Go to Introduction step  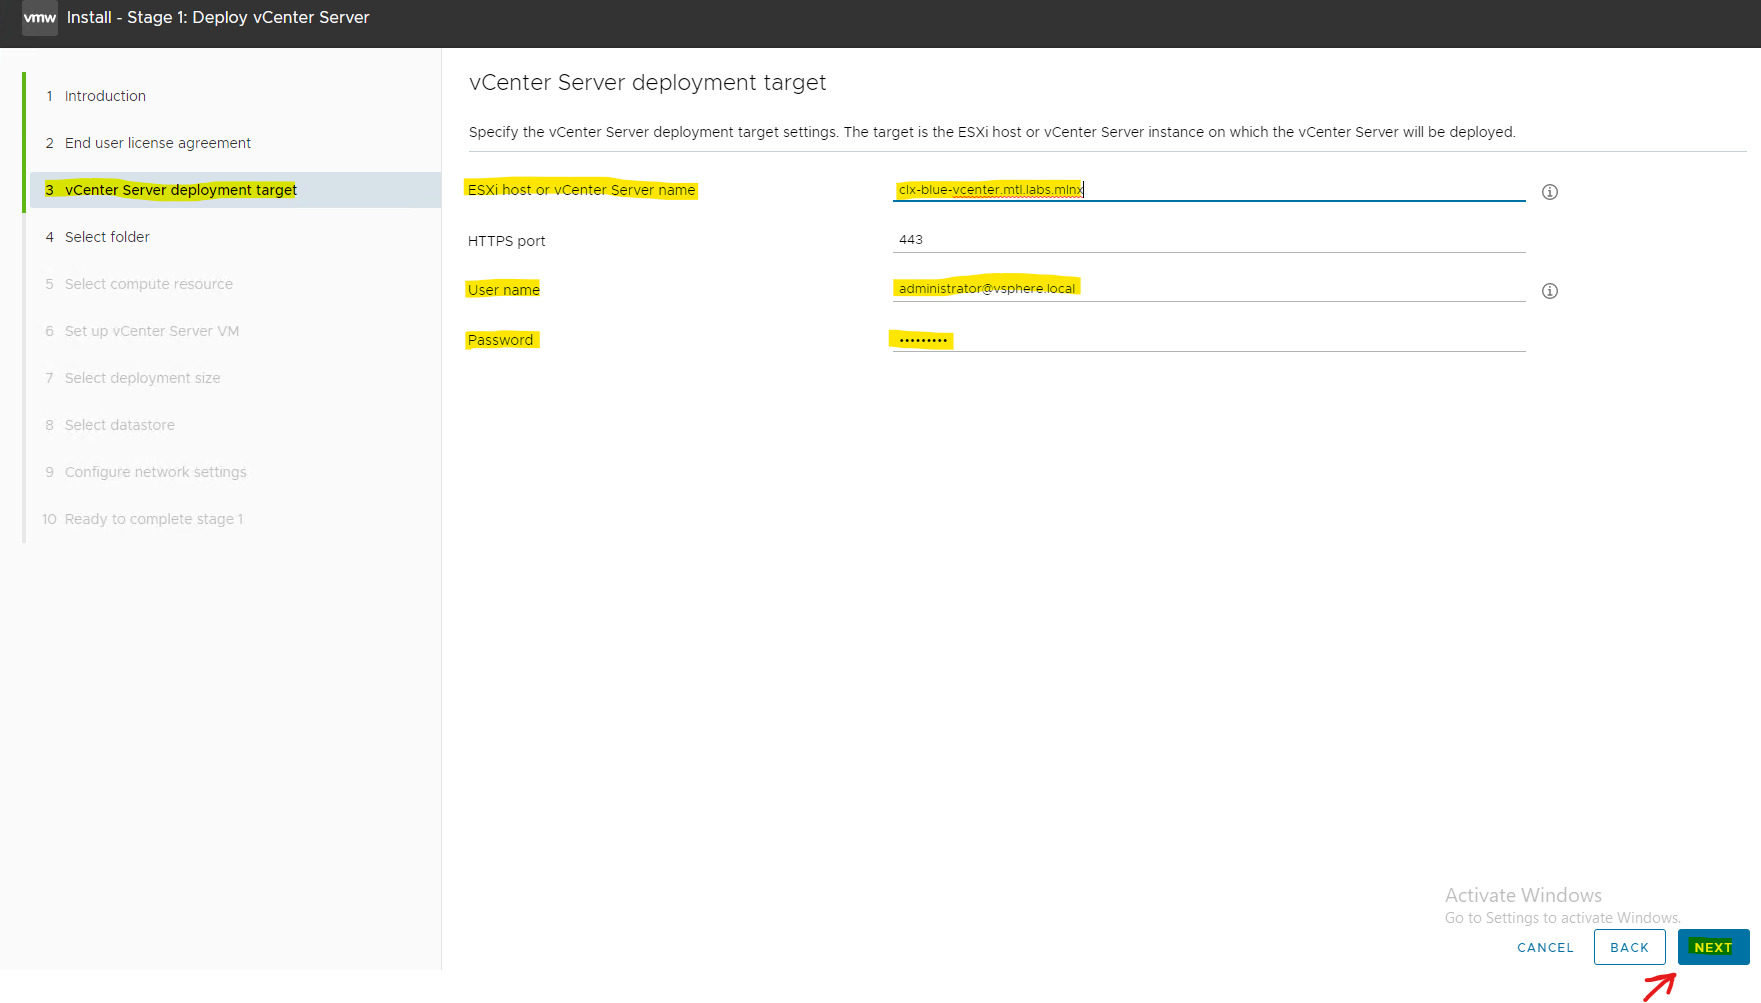point(105,96)
